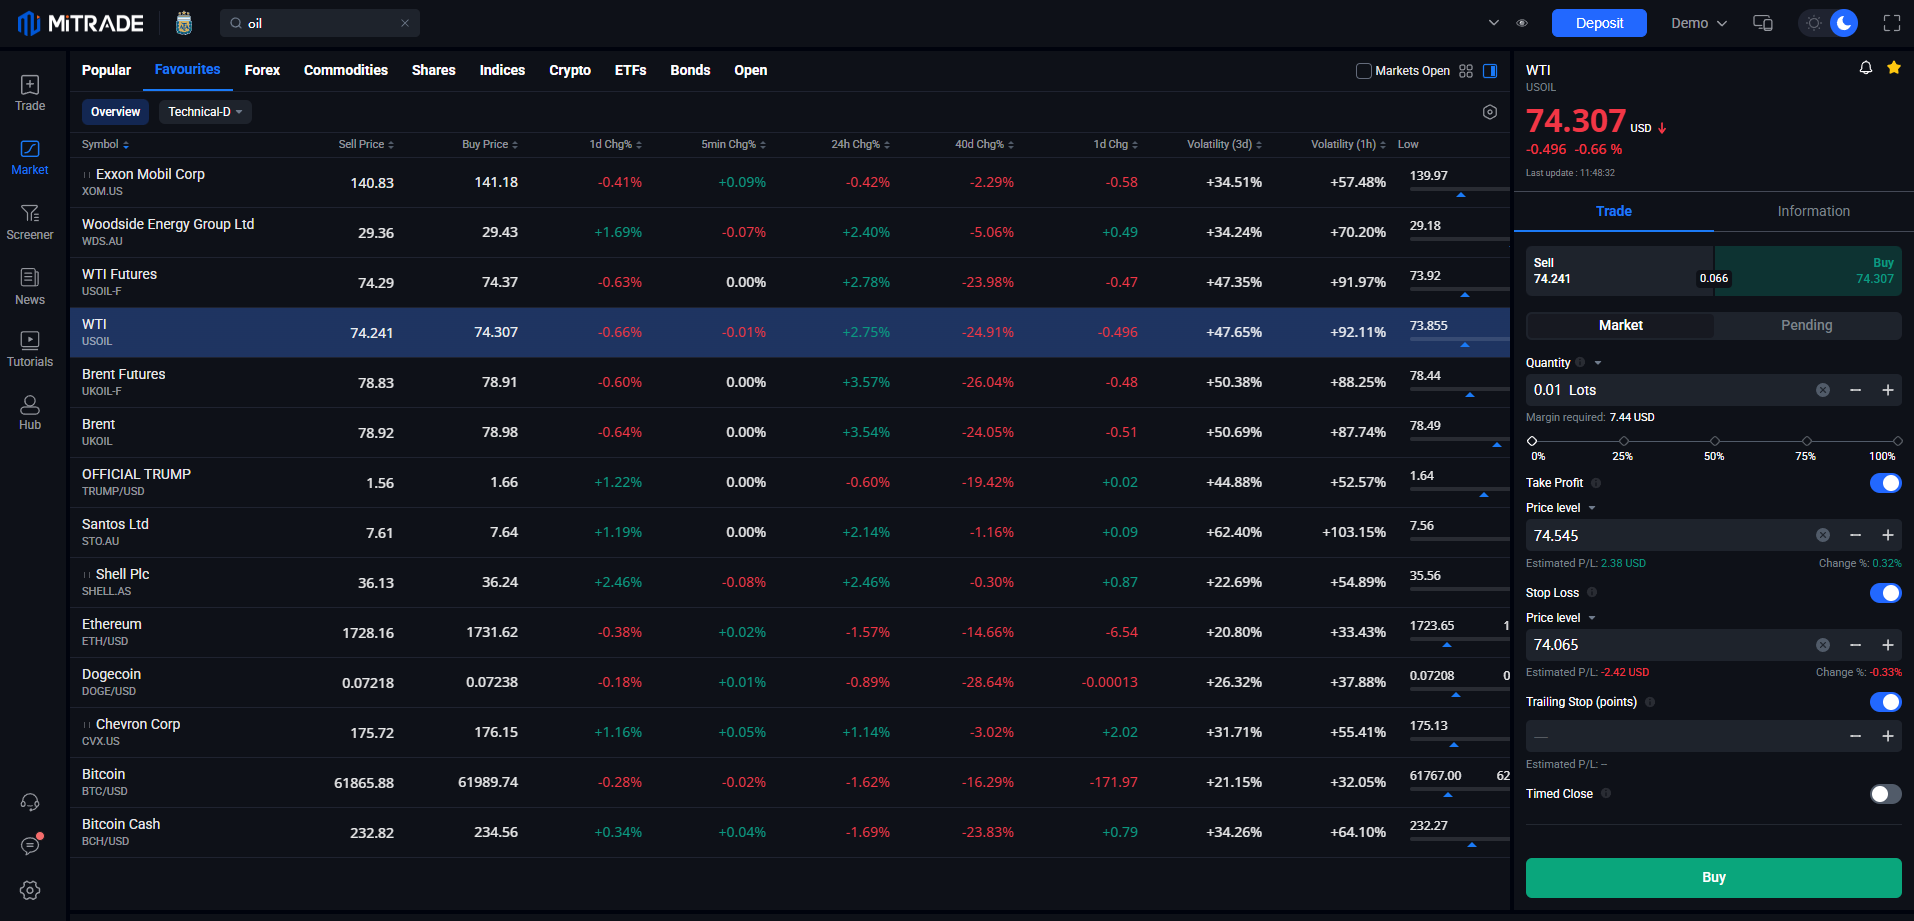Image resolution: width=1914 pixels, height=921 pixels.
Task: Decrease quantity with minus button
Action: 1855,390
